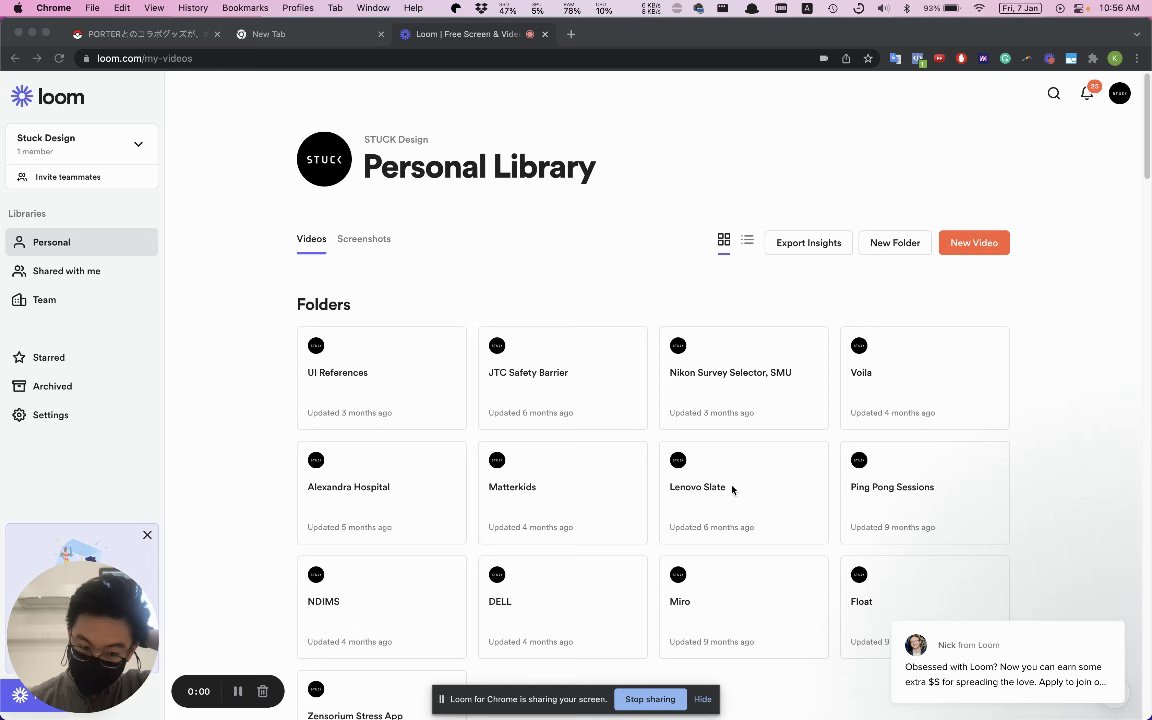Share this page icon in address bar
Viewport: 1152px width, 720px height.
(846, 58)
